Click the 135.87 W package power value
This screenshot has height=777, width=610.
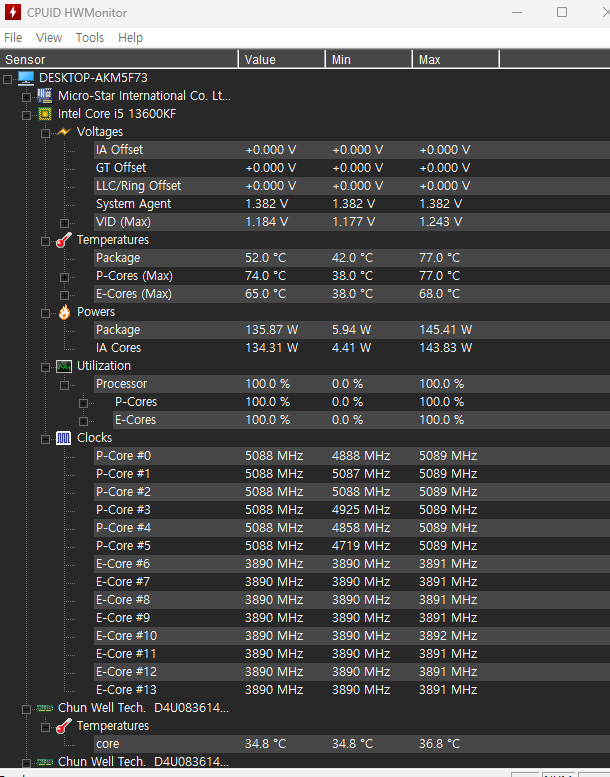tap(272, 330)
